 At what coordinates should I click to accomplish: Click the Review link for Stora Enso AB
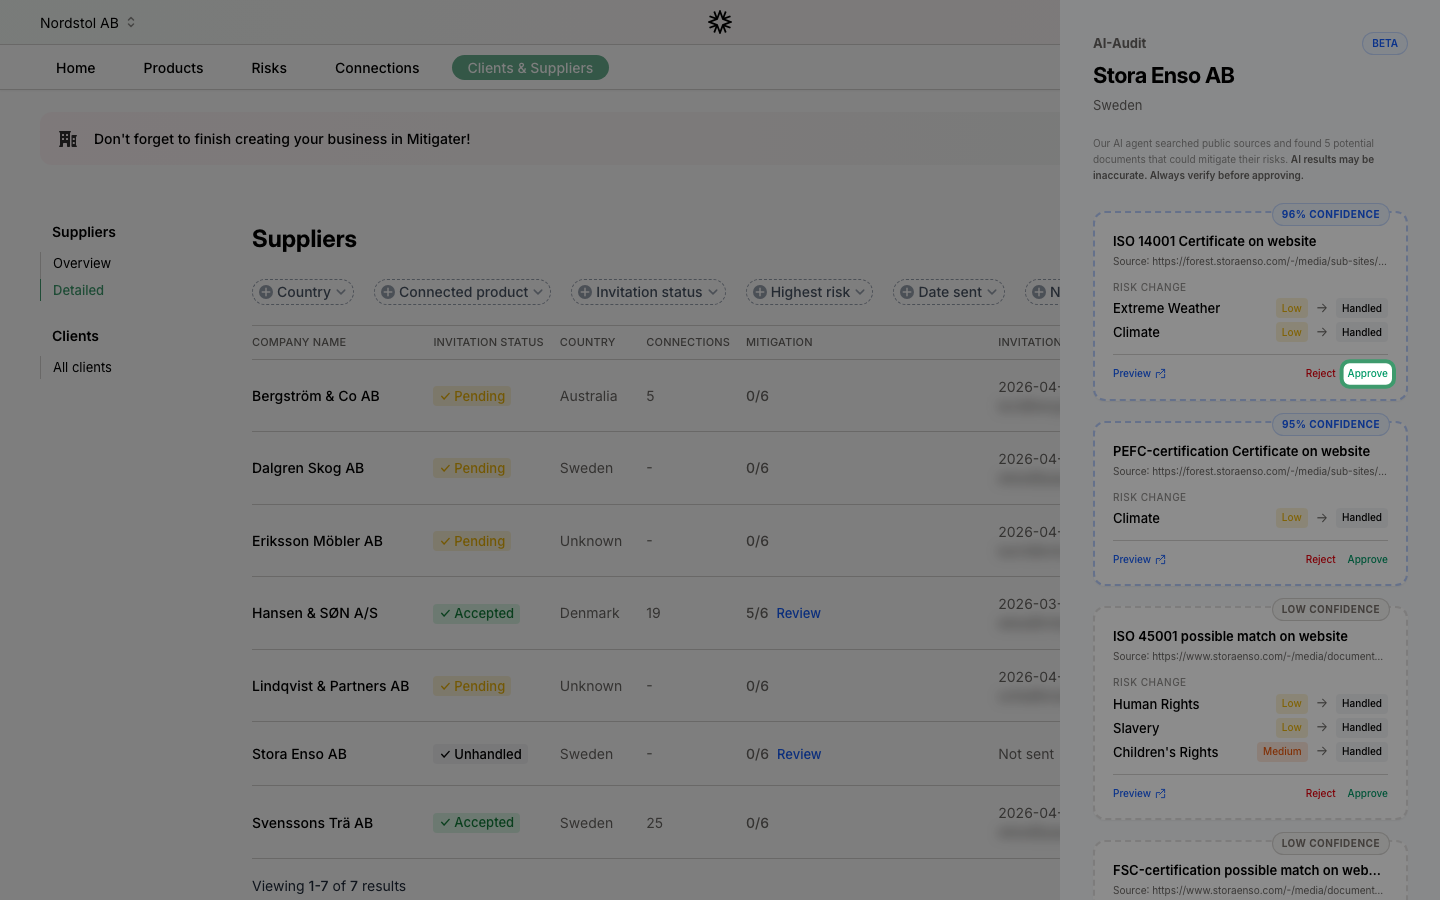coord(799,754)
